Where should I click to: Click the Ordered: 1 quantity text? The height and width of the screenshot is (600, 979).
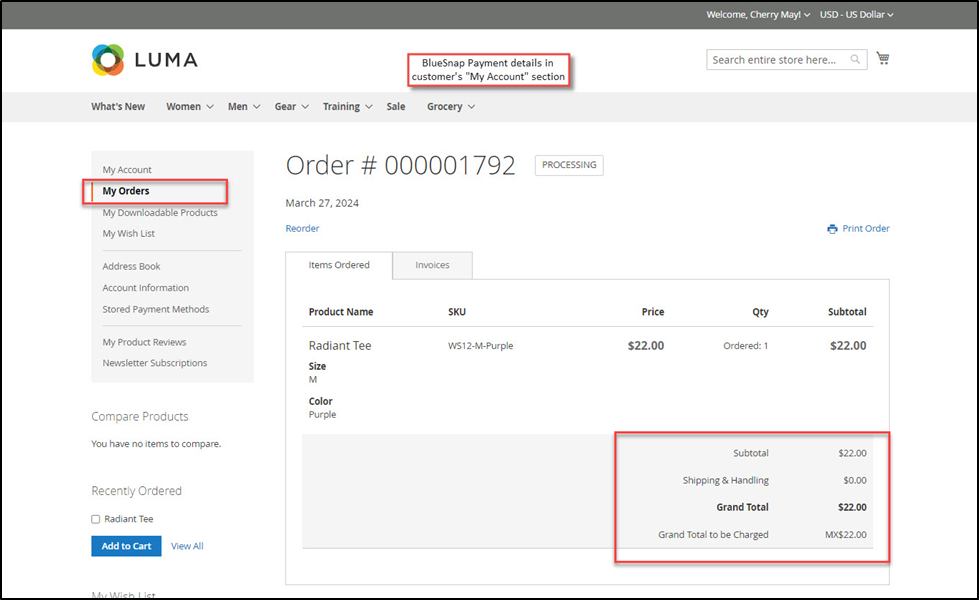click(x=745, y=346)
